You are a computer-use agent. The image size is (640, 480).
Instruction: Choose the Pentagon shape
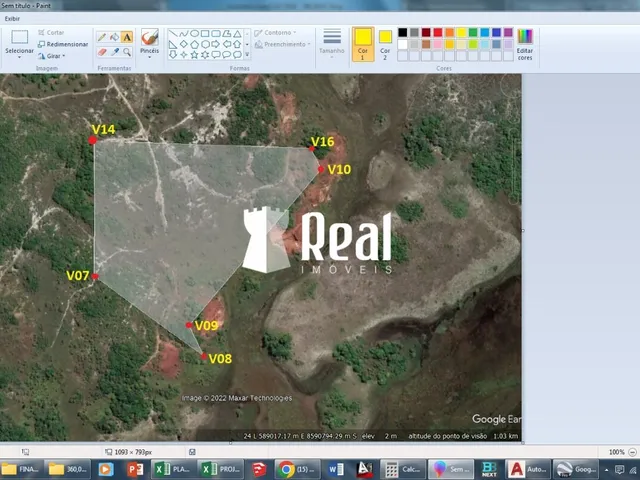pos(194,44)
